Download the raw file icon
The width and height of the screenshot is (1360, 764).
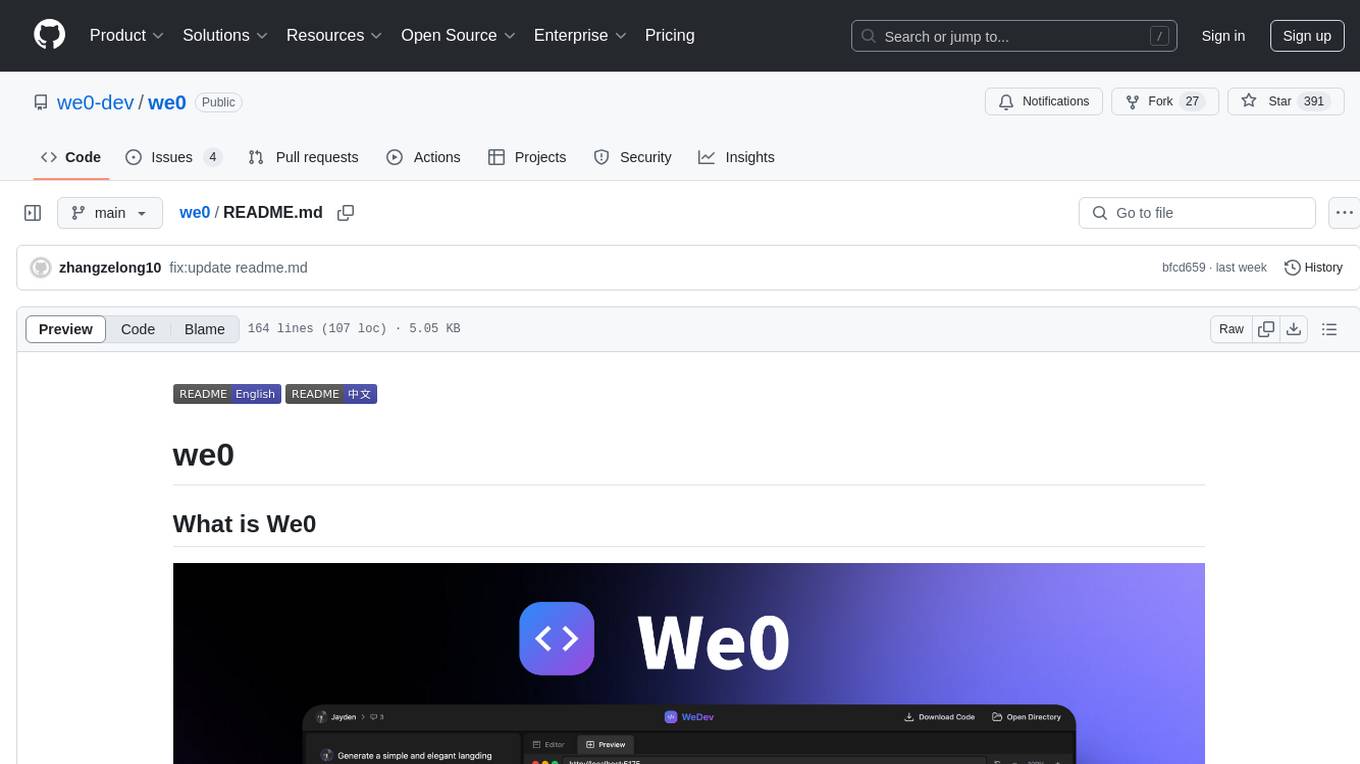point(1293,329)
